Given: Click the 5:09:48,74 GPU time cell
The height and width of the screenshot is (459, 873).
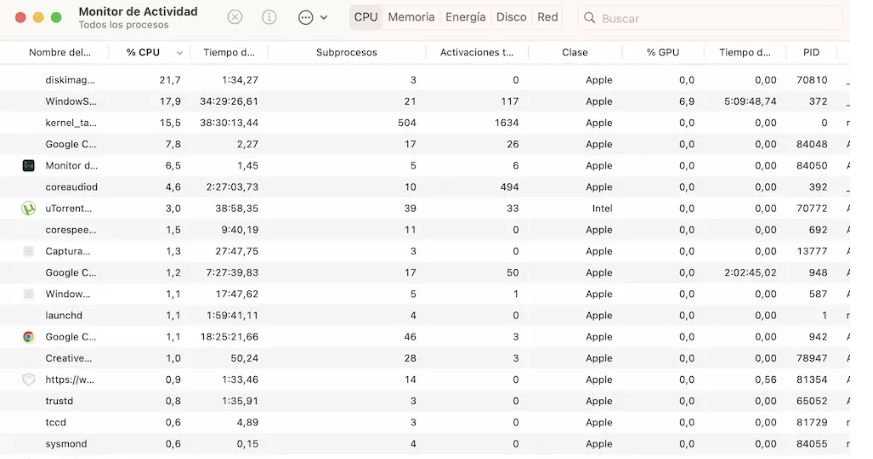Looking at the screenshot, I should (750, 101).
